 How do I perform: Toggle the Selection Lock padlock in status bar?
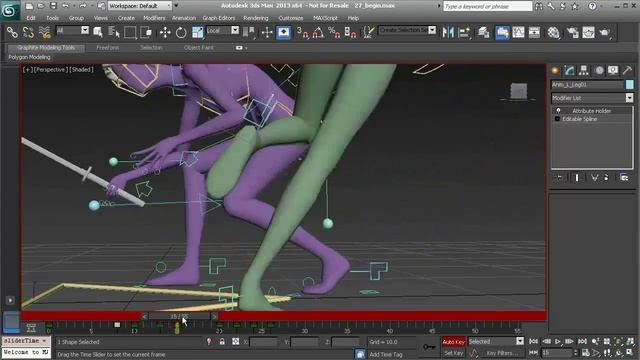pyautogui.click(x=222, y=342)
